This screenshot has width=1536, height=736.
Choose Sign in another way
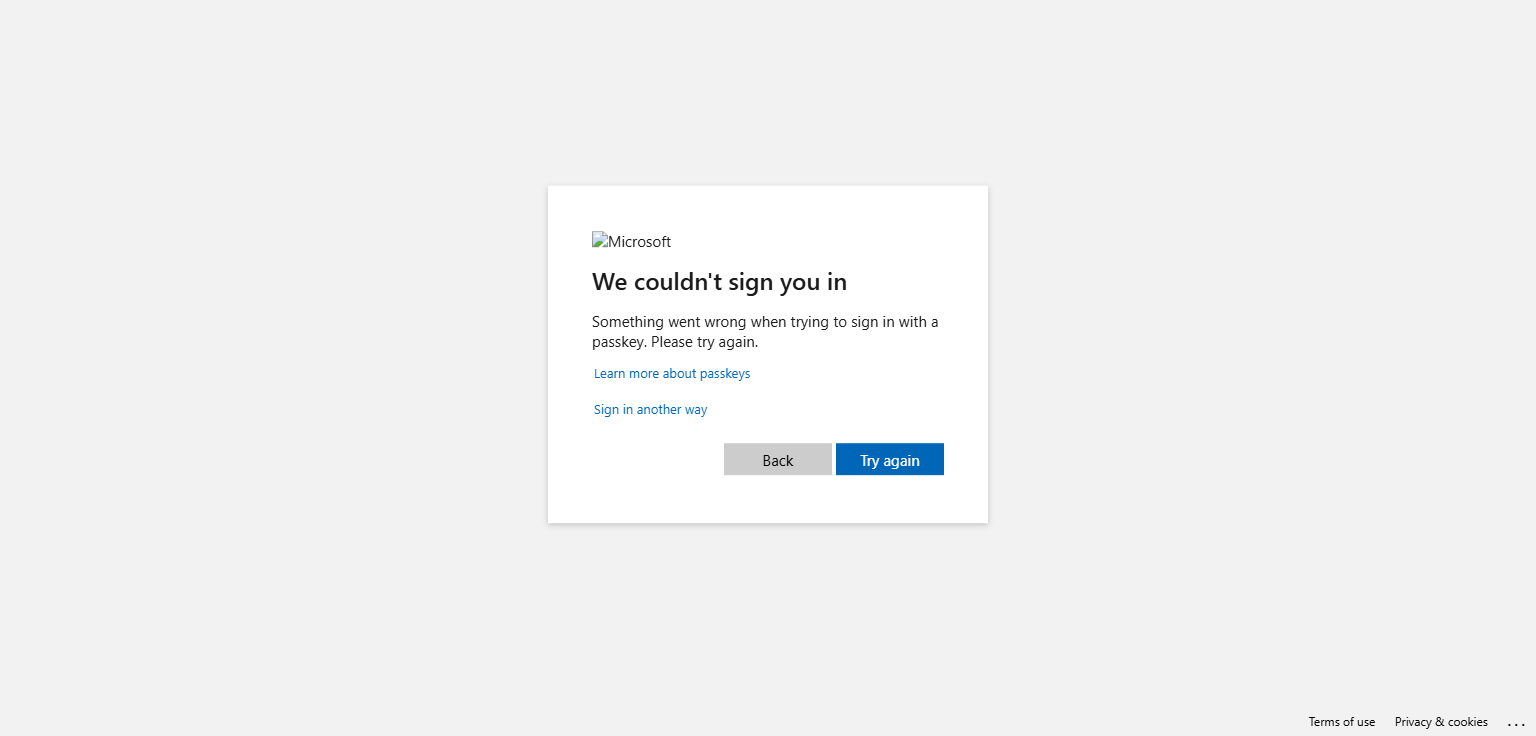point(651,409)
